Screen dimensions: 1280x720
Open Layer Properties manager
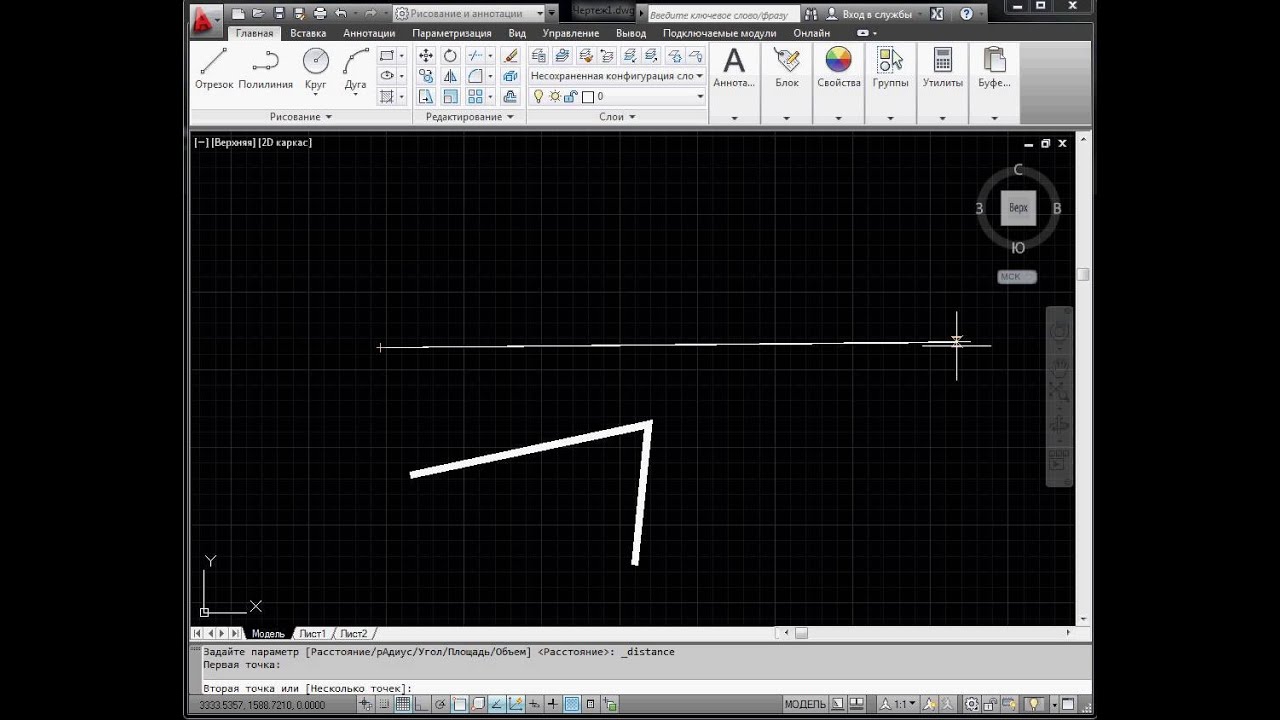tap(539, 56)
